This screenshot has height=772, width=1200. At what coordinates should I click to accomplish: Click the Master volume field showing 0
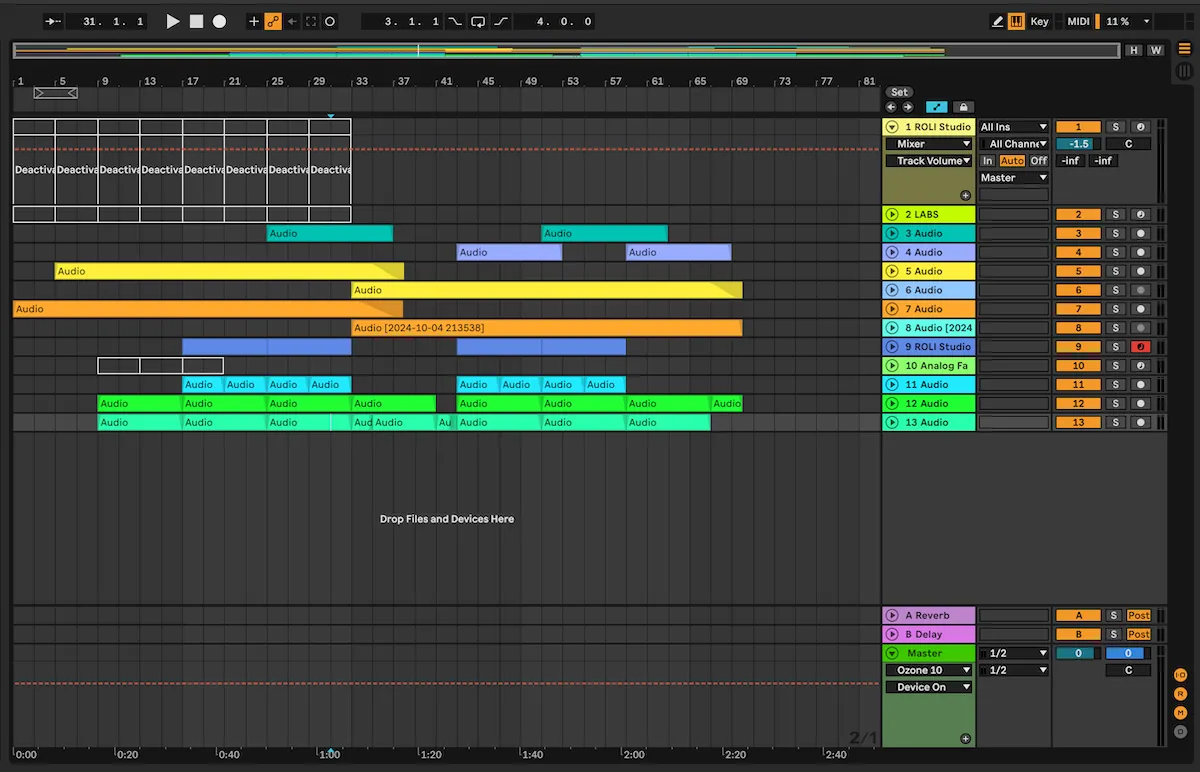click(1078, 653)
